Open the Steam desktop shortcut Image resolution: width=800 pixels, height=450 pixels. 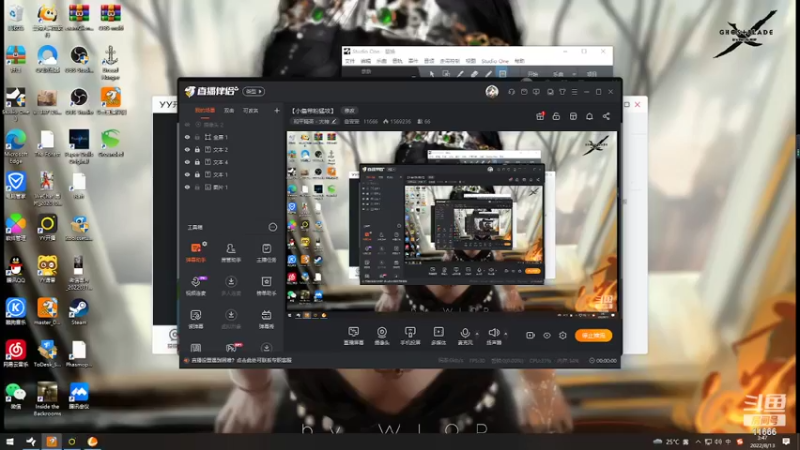(79, 312)
